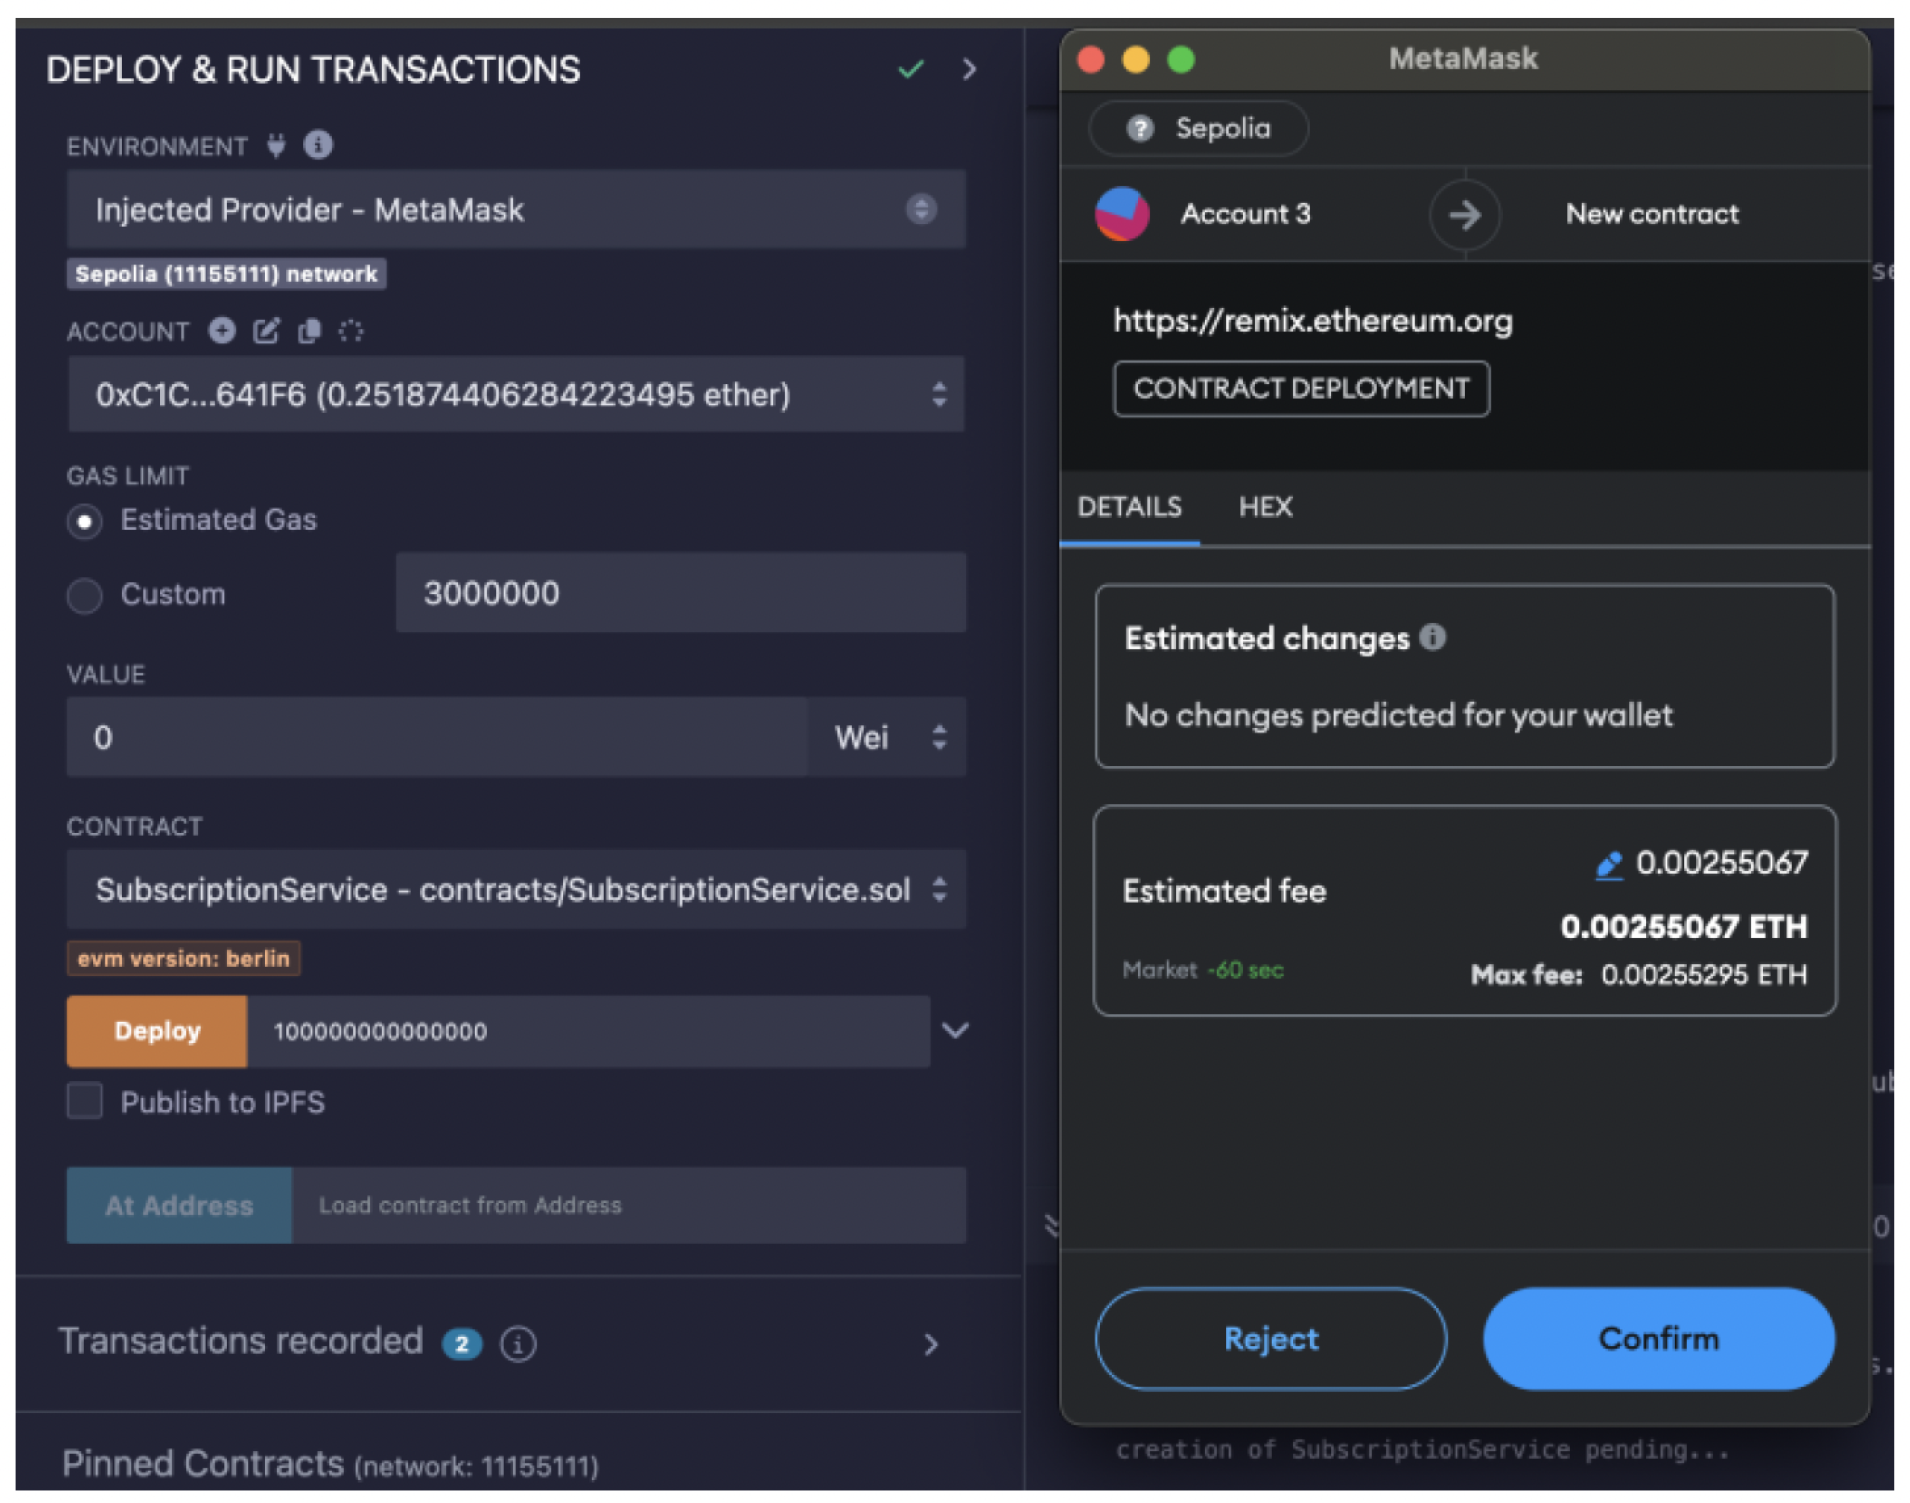Select the Custom gas limit option
The image size is (1910, 1503).
[85, 595]
